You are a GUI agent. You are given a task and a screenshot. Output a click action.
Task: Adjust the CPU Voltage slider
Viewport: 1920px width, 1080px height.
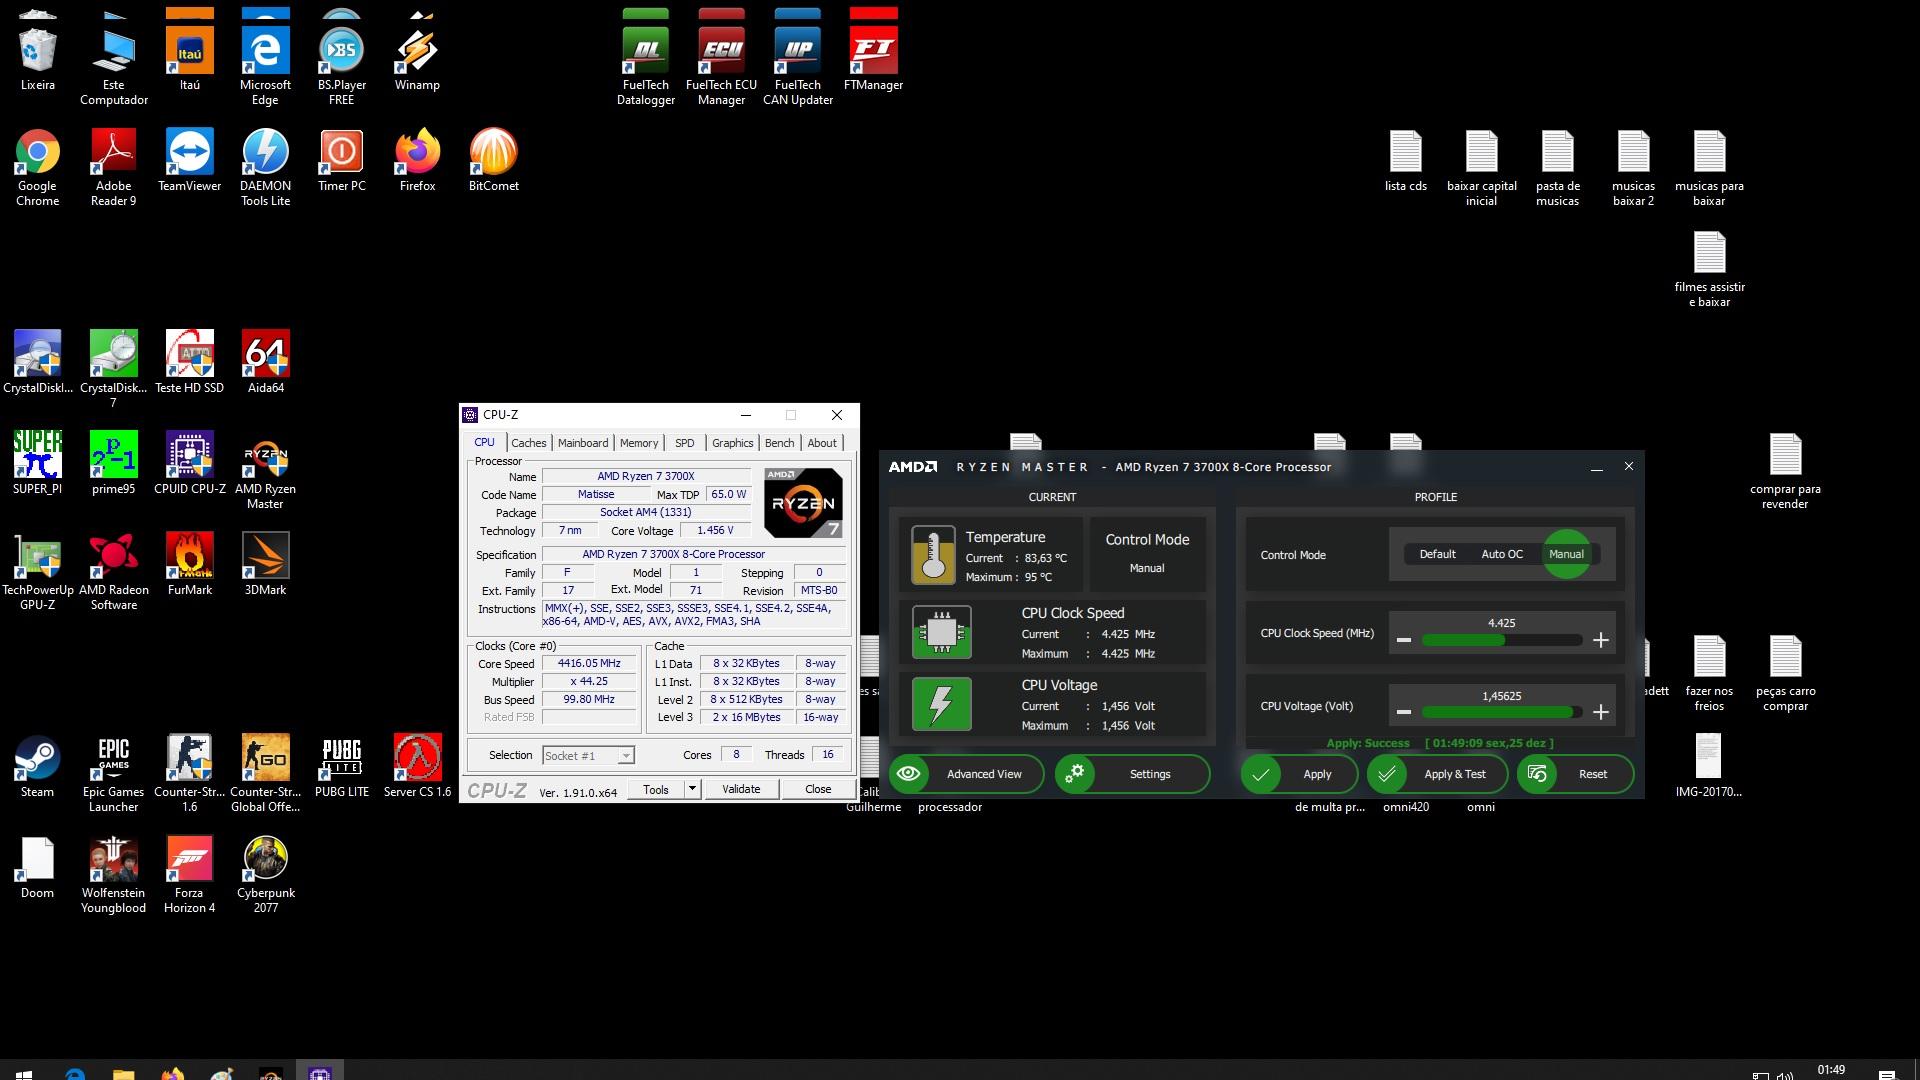click(x=1502, y=712)
